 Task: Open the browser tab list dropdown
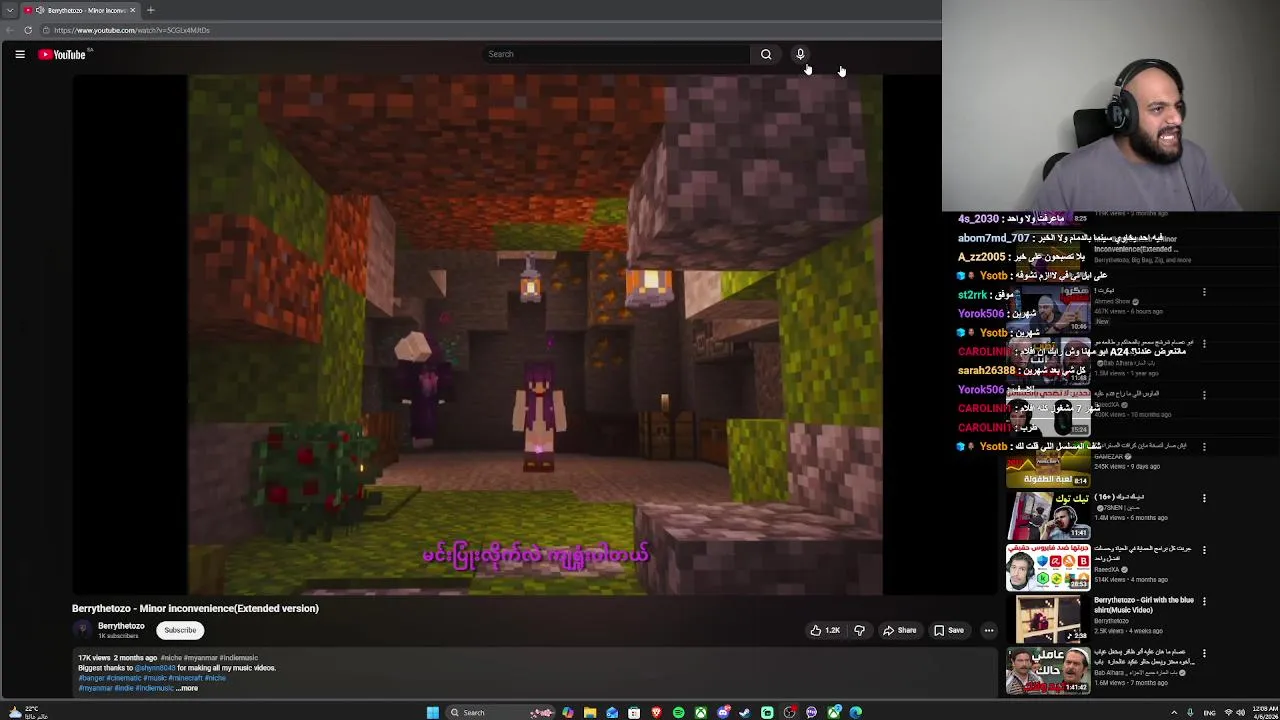point(9,10)
